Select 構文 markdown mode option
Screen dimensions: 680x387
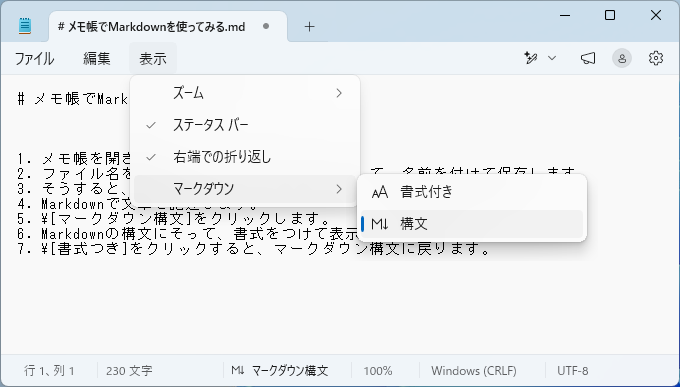[x=472, y=224]
